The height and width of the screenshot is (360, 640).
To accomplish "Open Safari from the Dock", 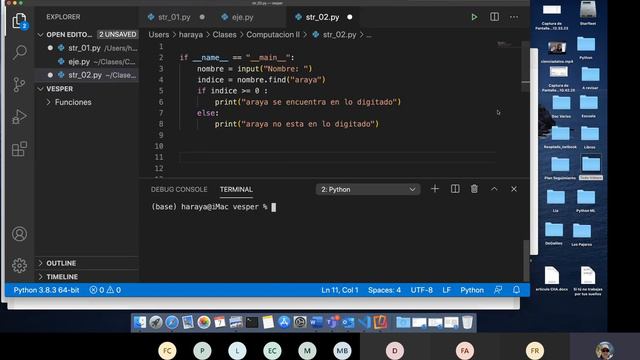I will tap(172, 322).
